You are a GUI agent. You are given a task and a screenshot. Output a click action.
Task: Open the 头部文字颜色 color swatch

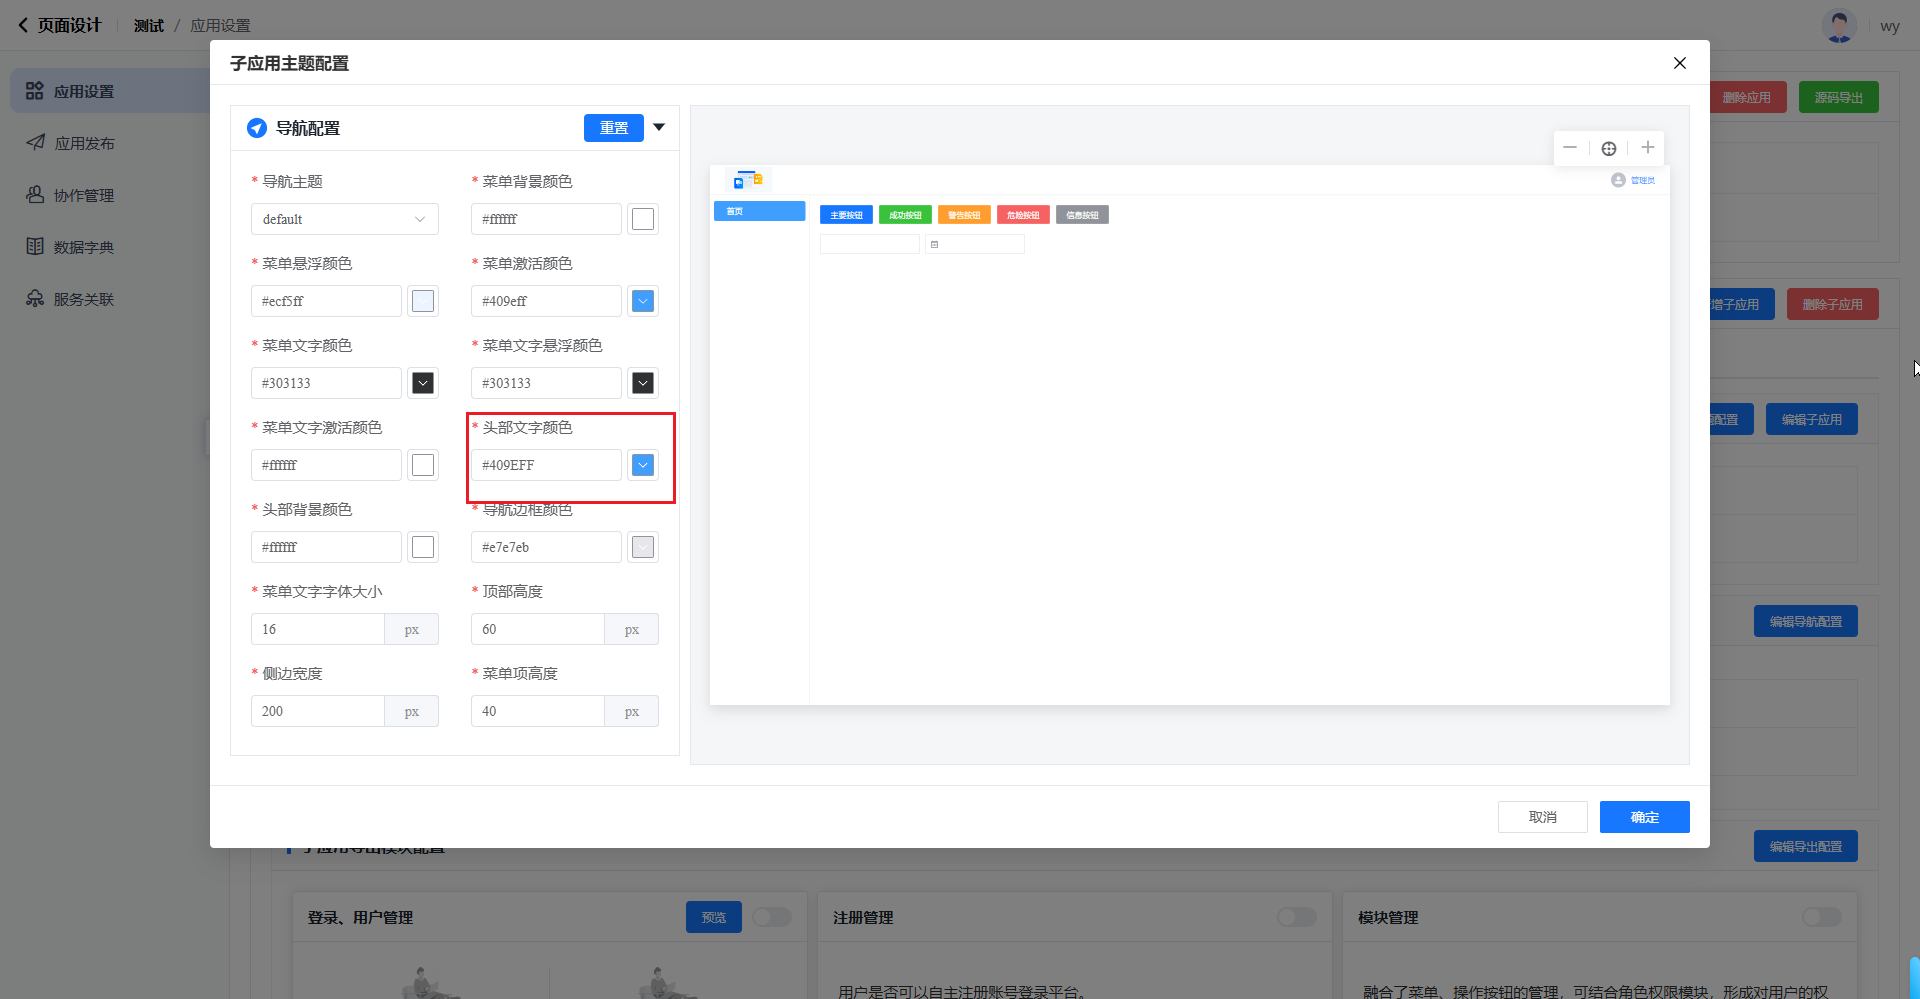point(643,465)
